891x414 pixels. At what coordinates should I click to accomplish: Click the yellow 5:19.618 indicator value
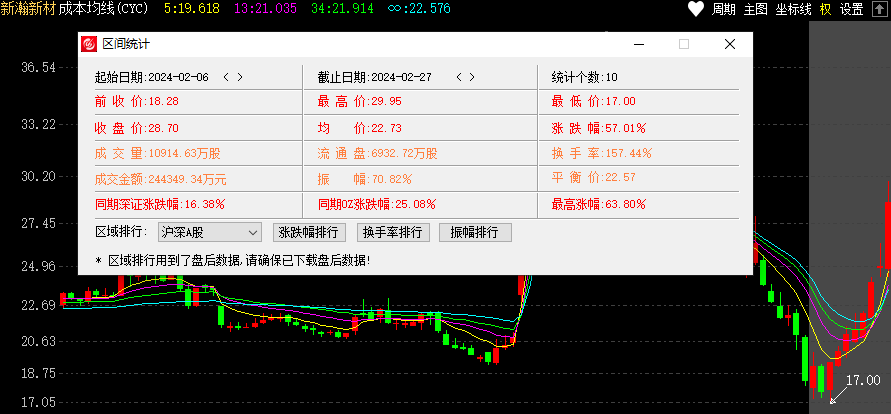192,8
